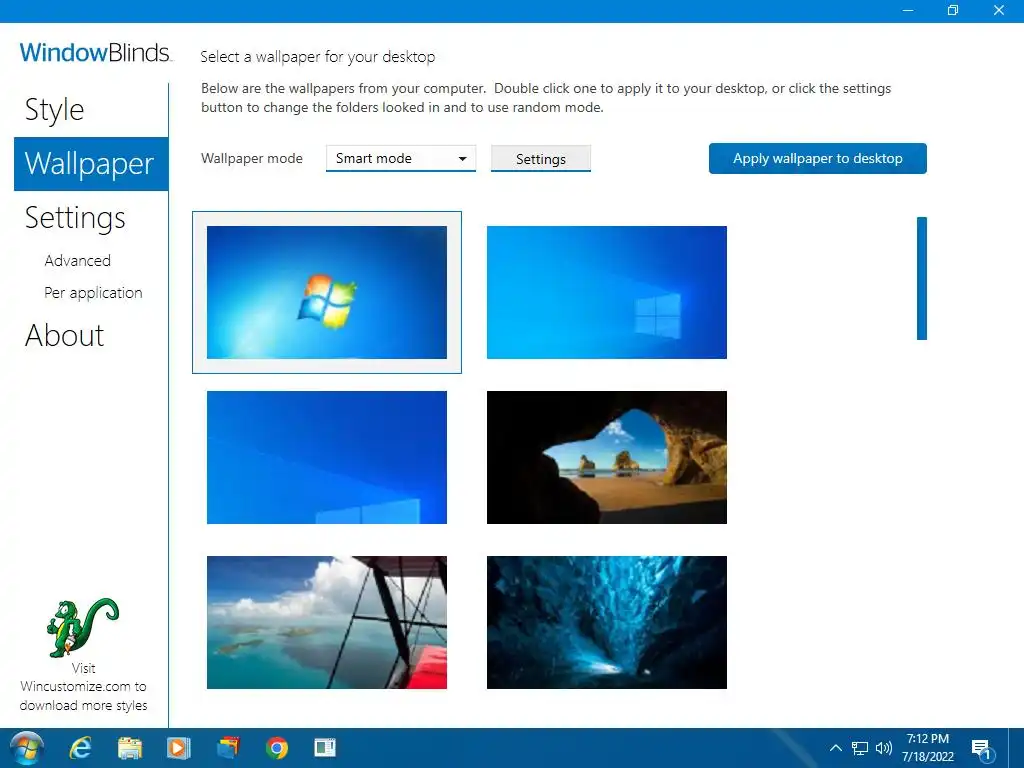1024x768 pixels.
Task: Open the Action Center notifications icon
Action: (982, 749)
